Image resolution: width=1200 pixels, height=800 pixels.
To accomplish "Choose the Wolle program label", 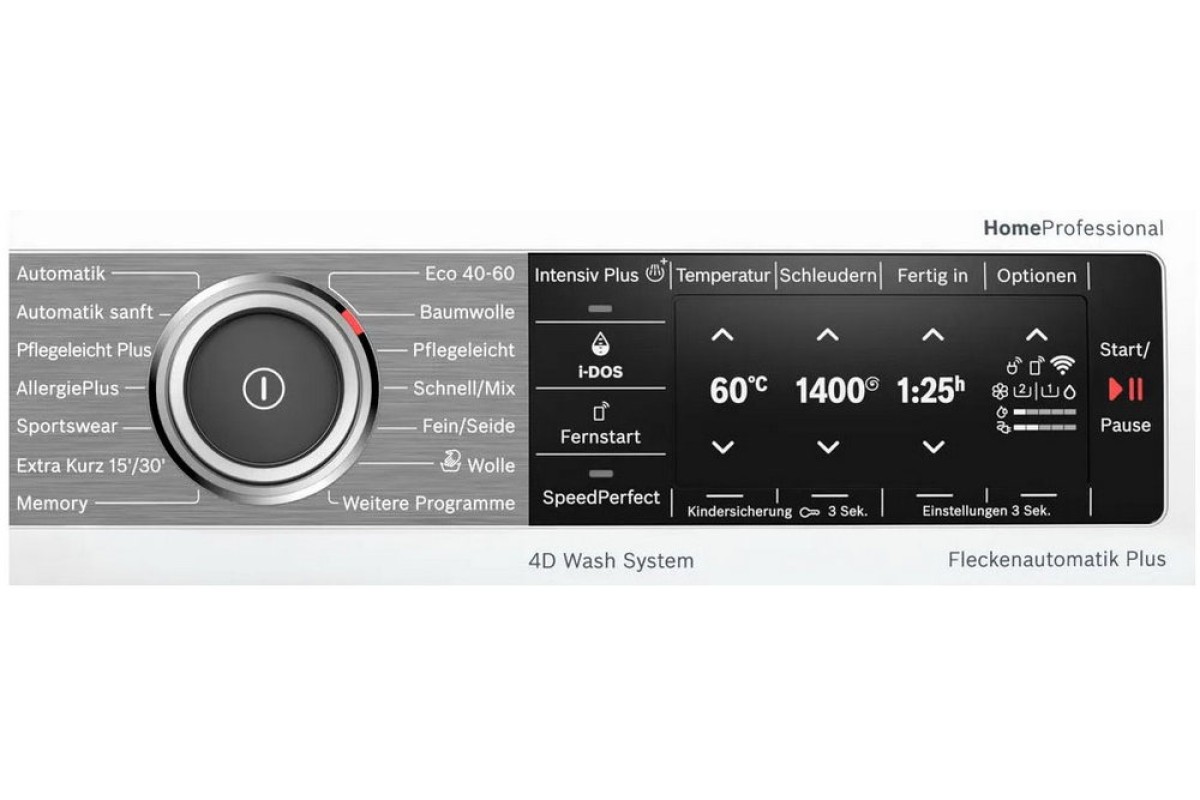I will 491,465.
